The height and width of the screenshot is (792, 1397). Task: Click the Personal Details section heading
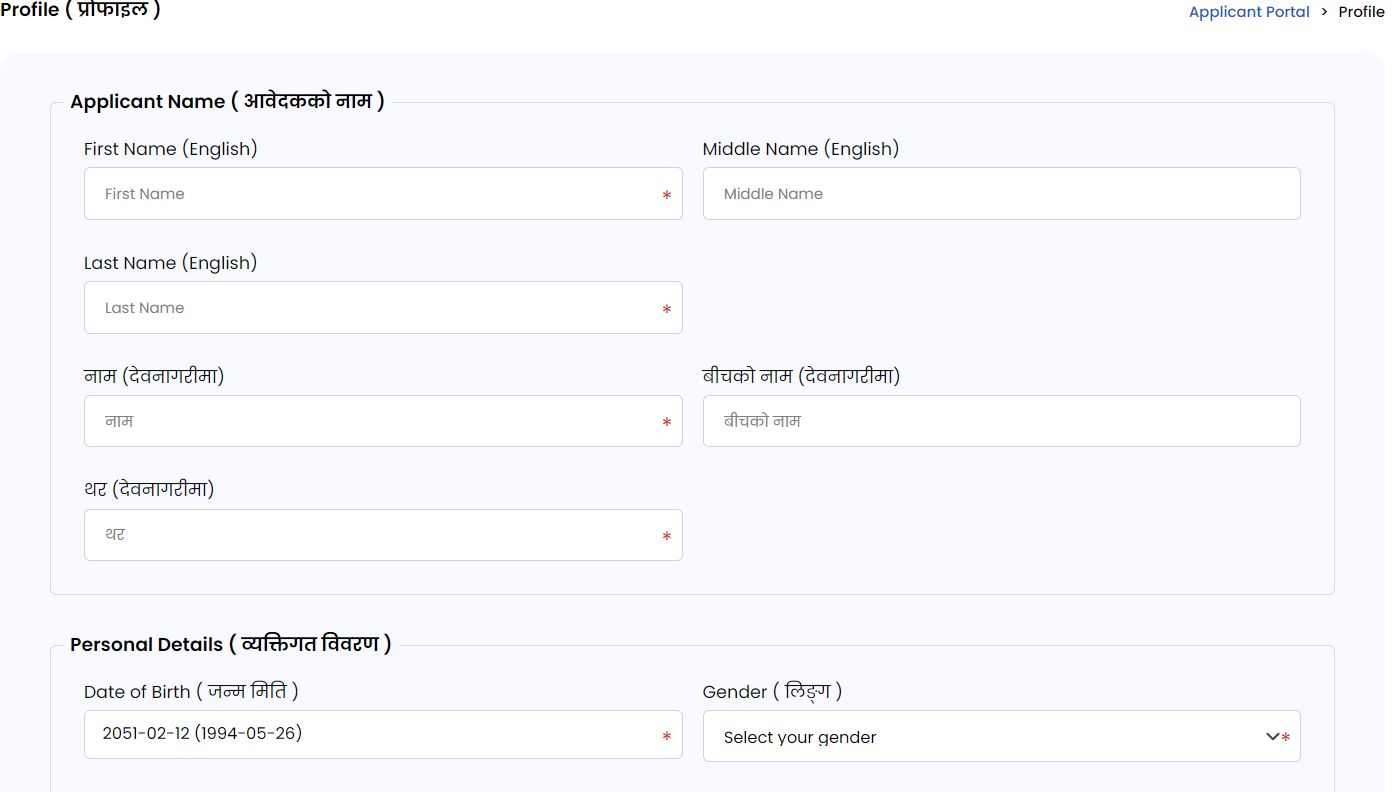(230, 644)
